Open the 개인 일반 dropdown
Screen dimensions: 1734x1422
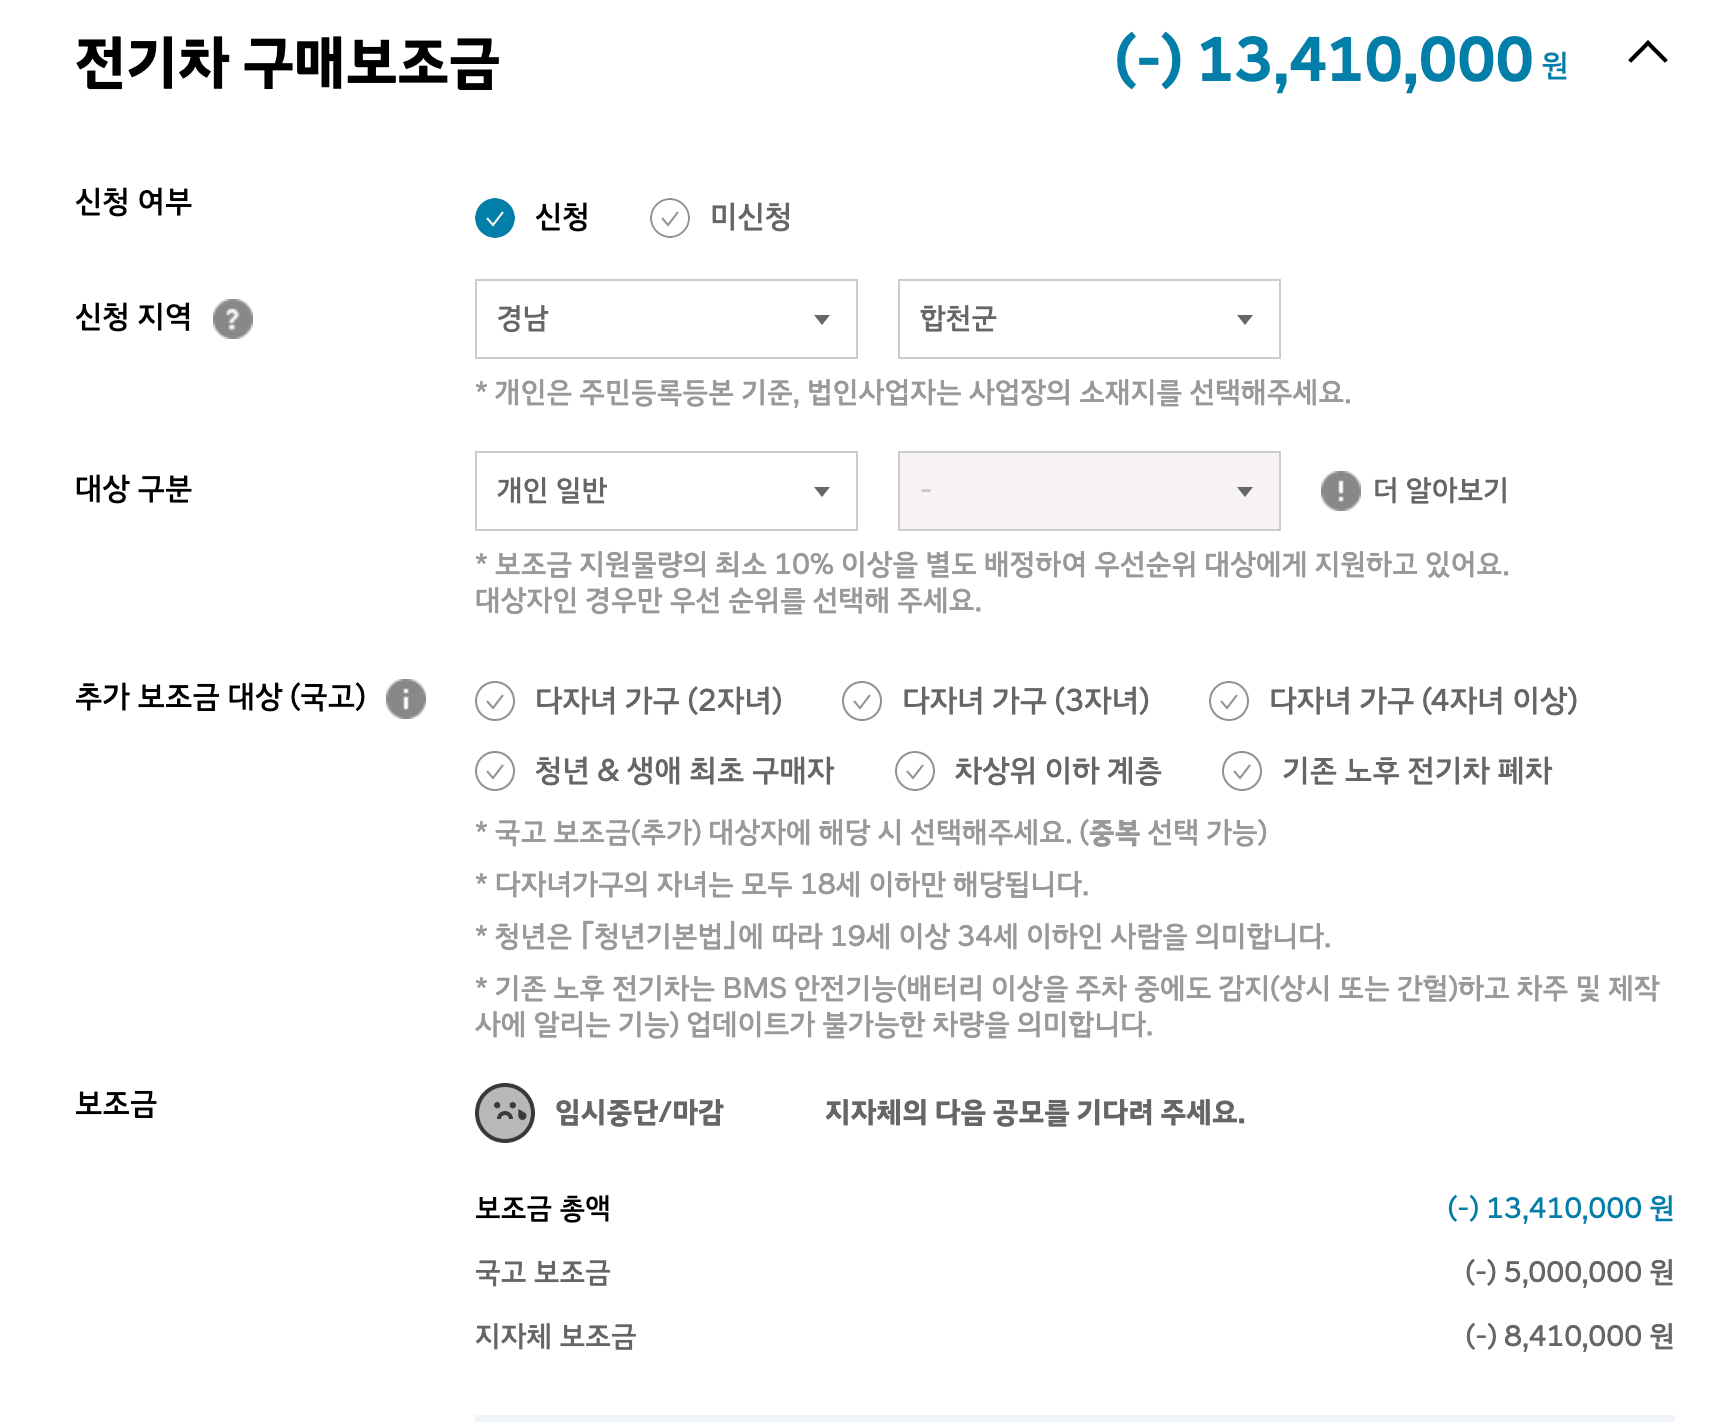click(x=666, y=491)
